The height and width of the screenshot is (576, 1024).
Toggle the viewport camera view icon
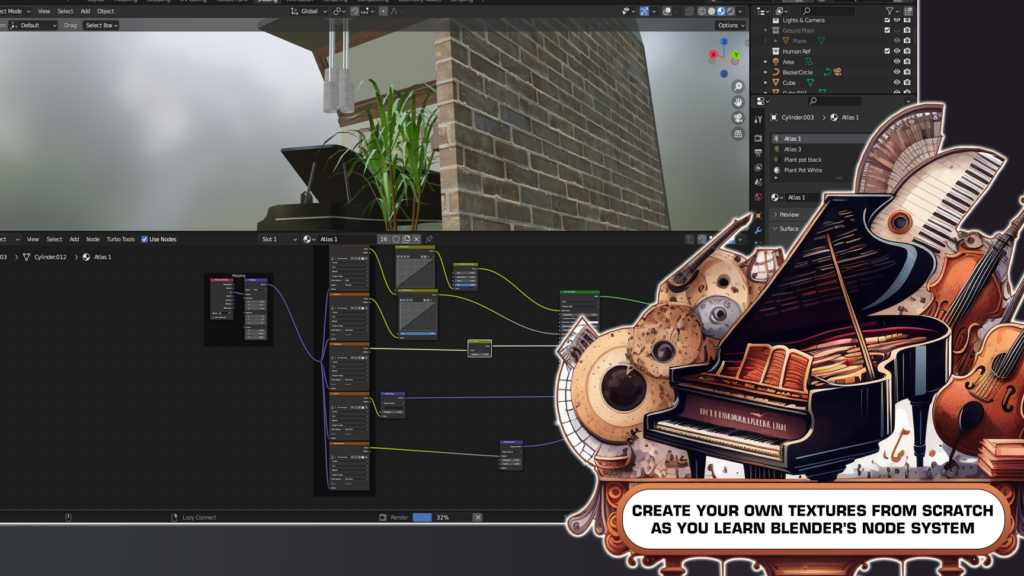click(x=738, y=118)
